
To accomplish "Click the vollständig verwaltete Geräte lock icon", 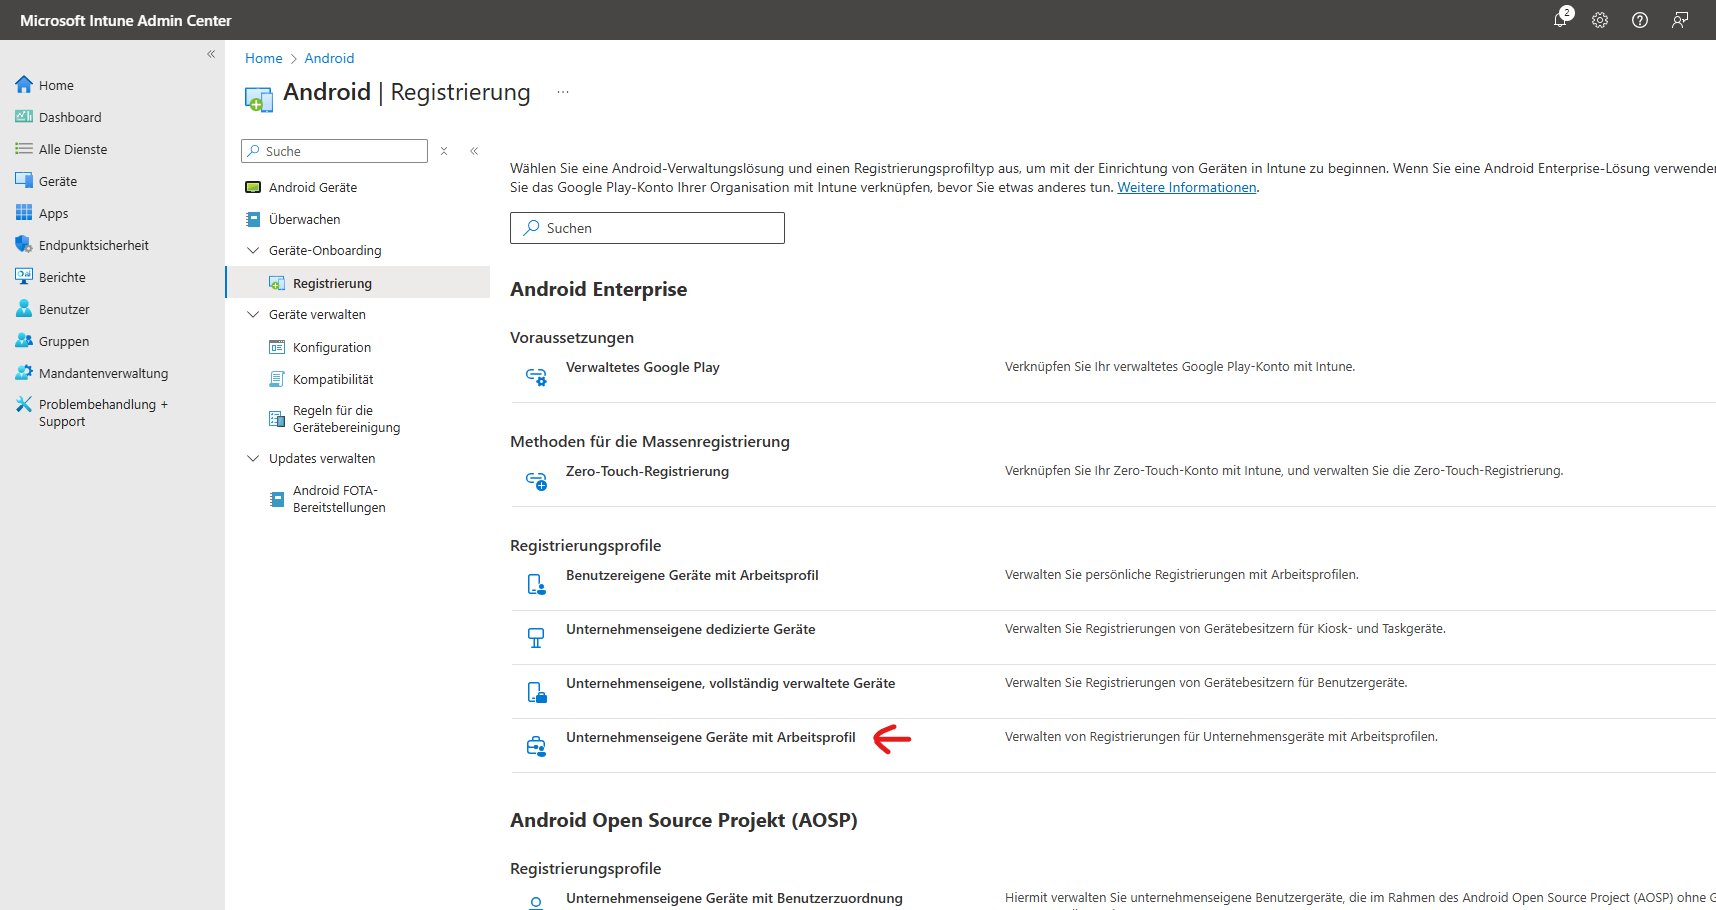I will (536, 692).
